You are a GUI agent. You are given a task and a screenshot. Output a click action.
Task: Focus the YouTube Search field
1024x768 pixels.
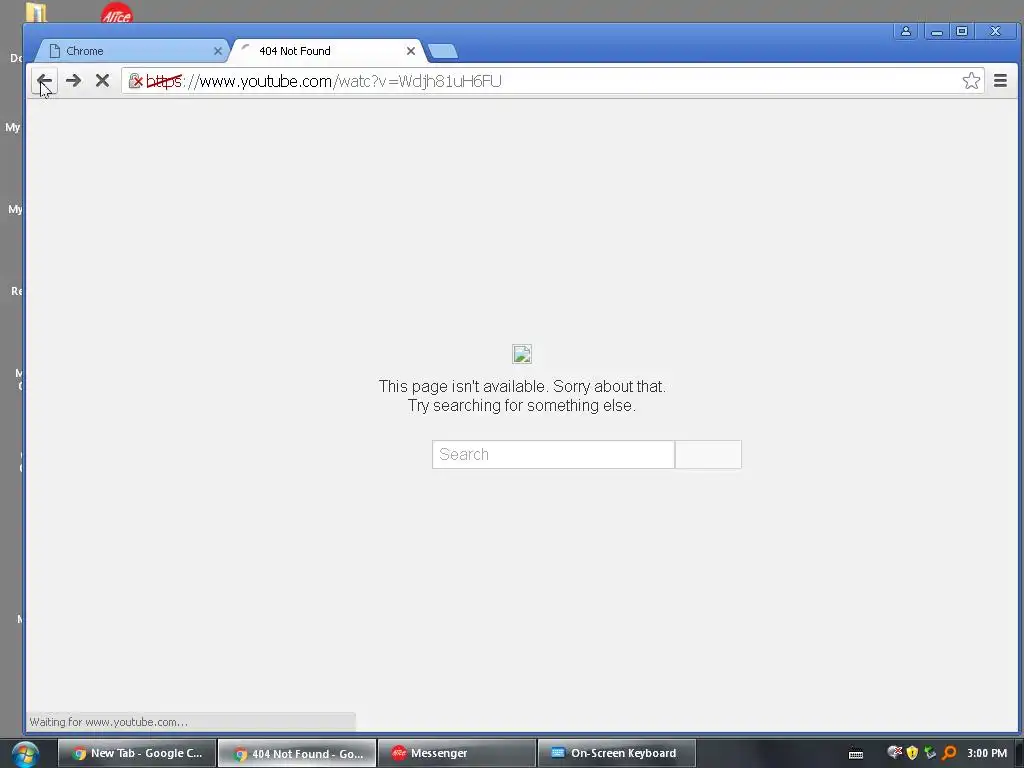tap(553, 455)
